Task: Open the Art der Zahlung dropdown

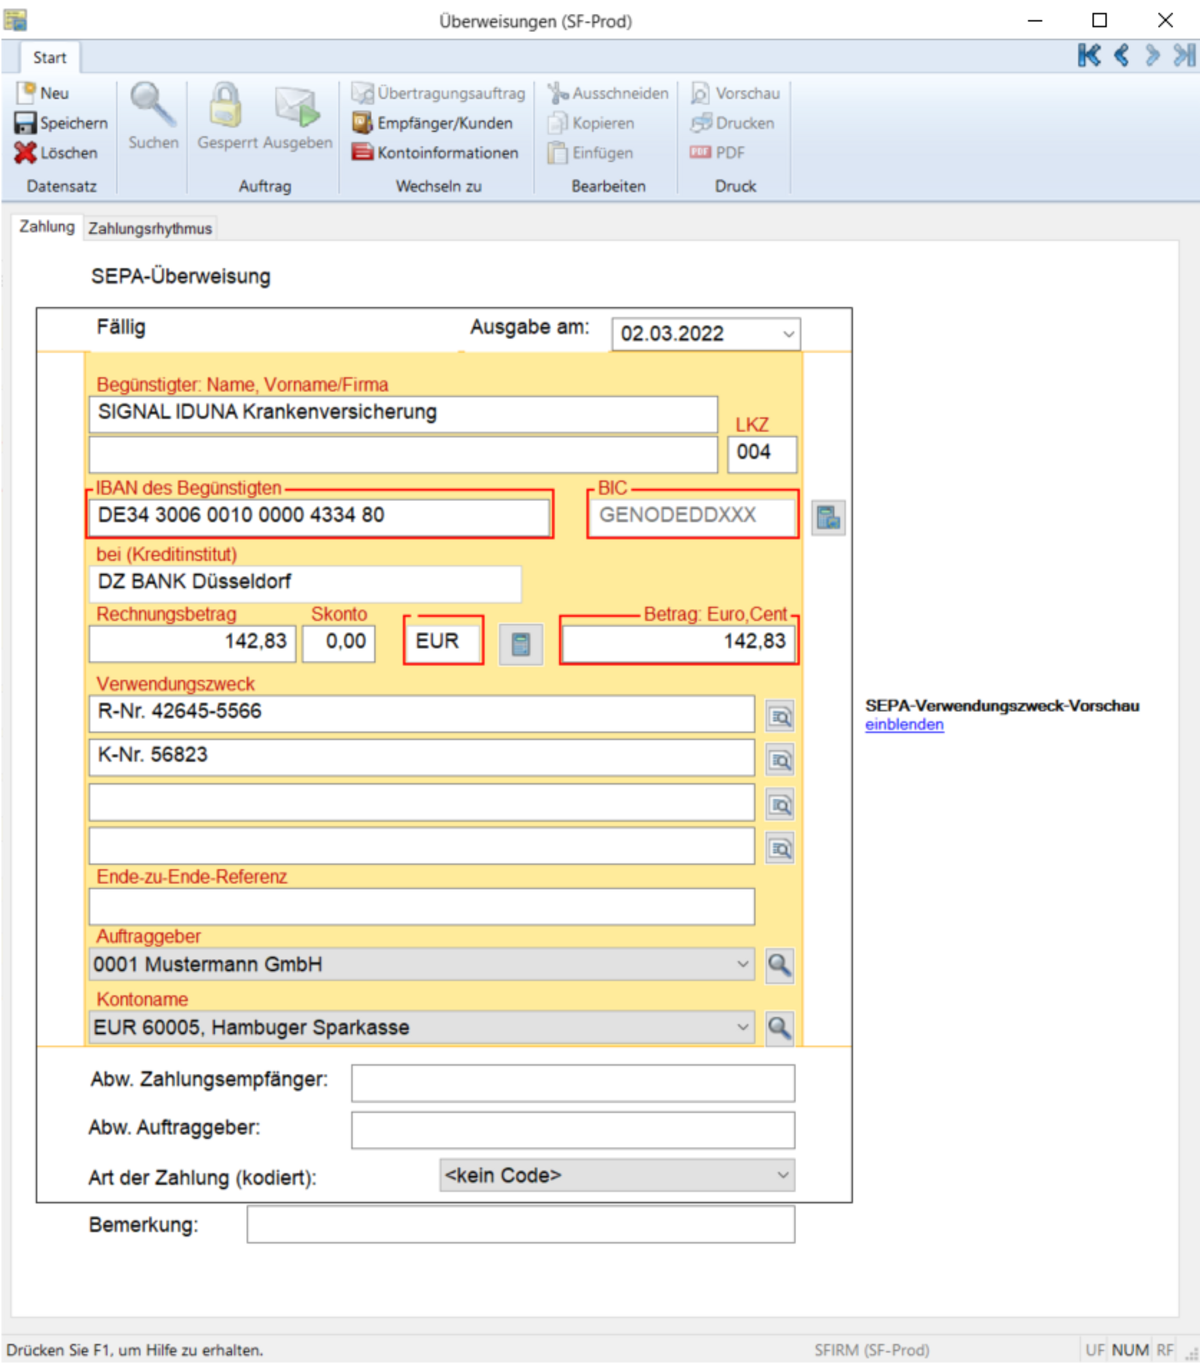Action: 783,1176
